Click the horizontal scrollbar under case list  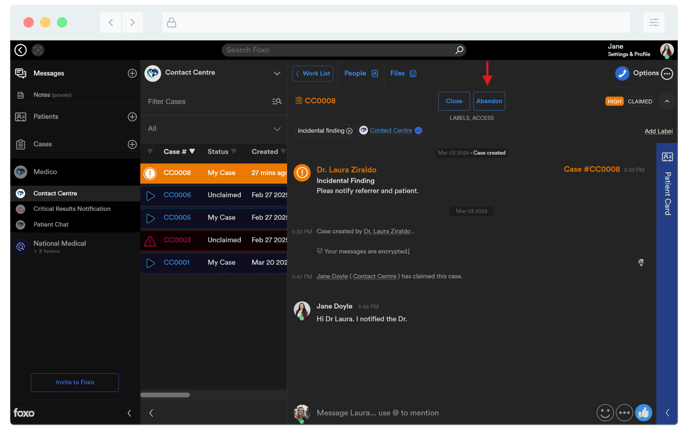click(x=165, y=395)
